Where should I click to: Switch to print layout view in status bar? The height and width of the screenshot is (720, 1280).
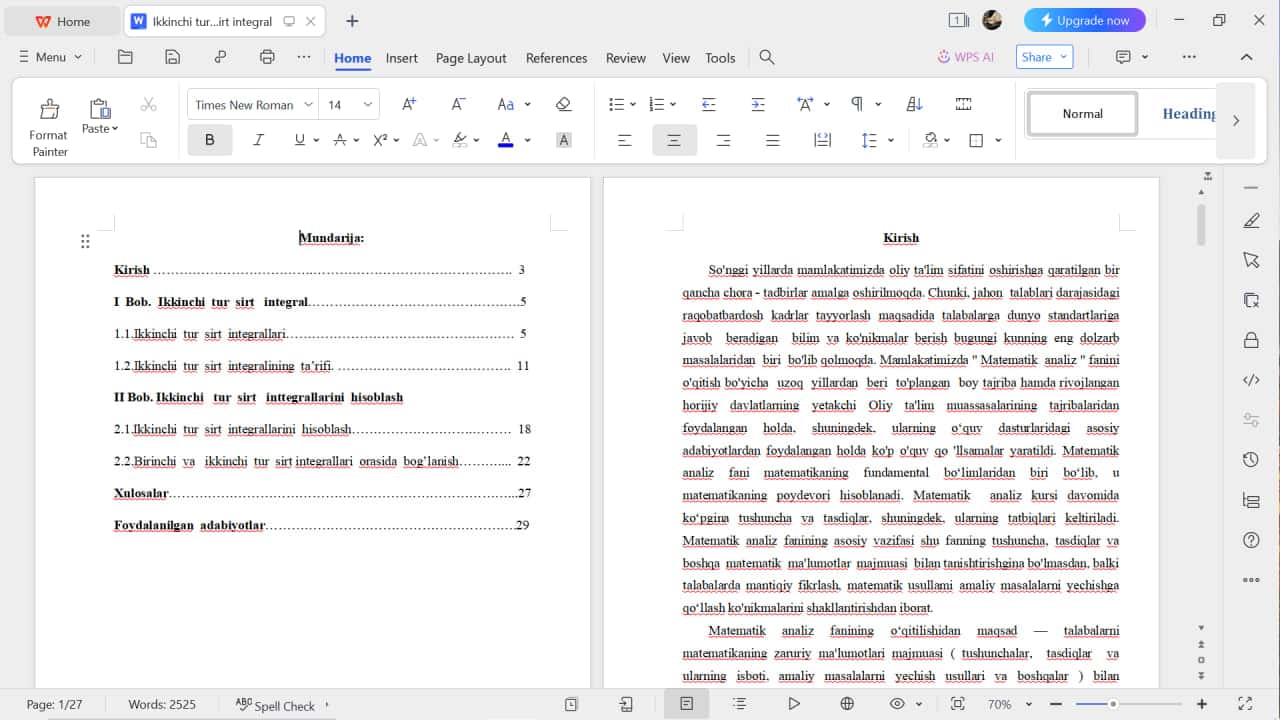[686, 704]
